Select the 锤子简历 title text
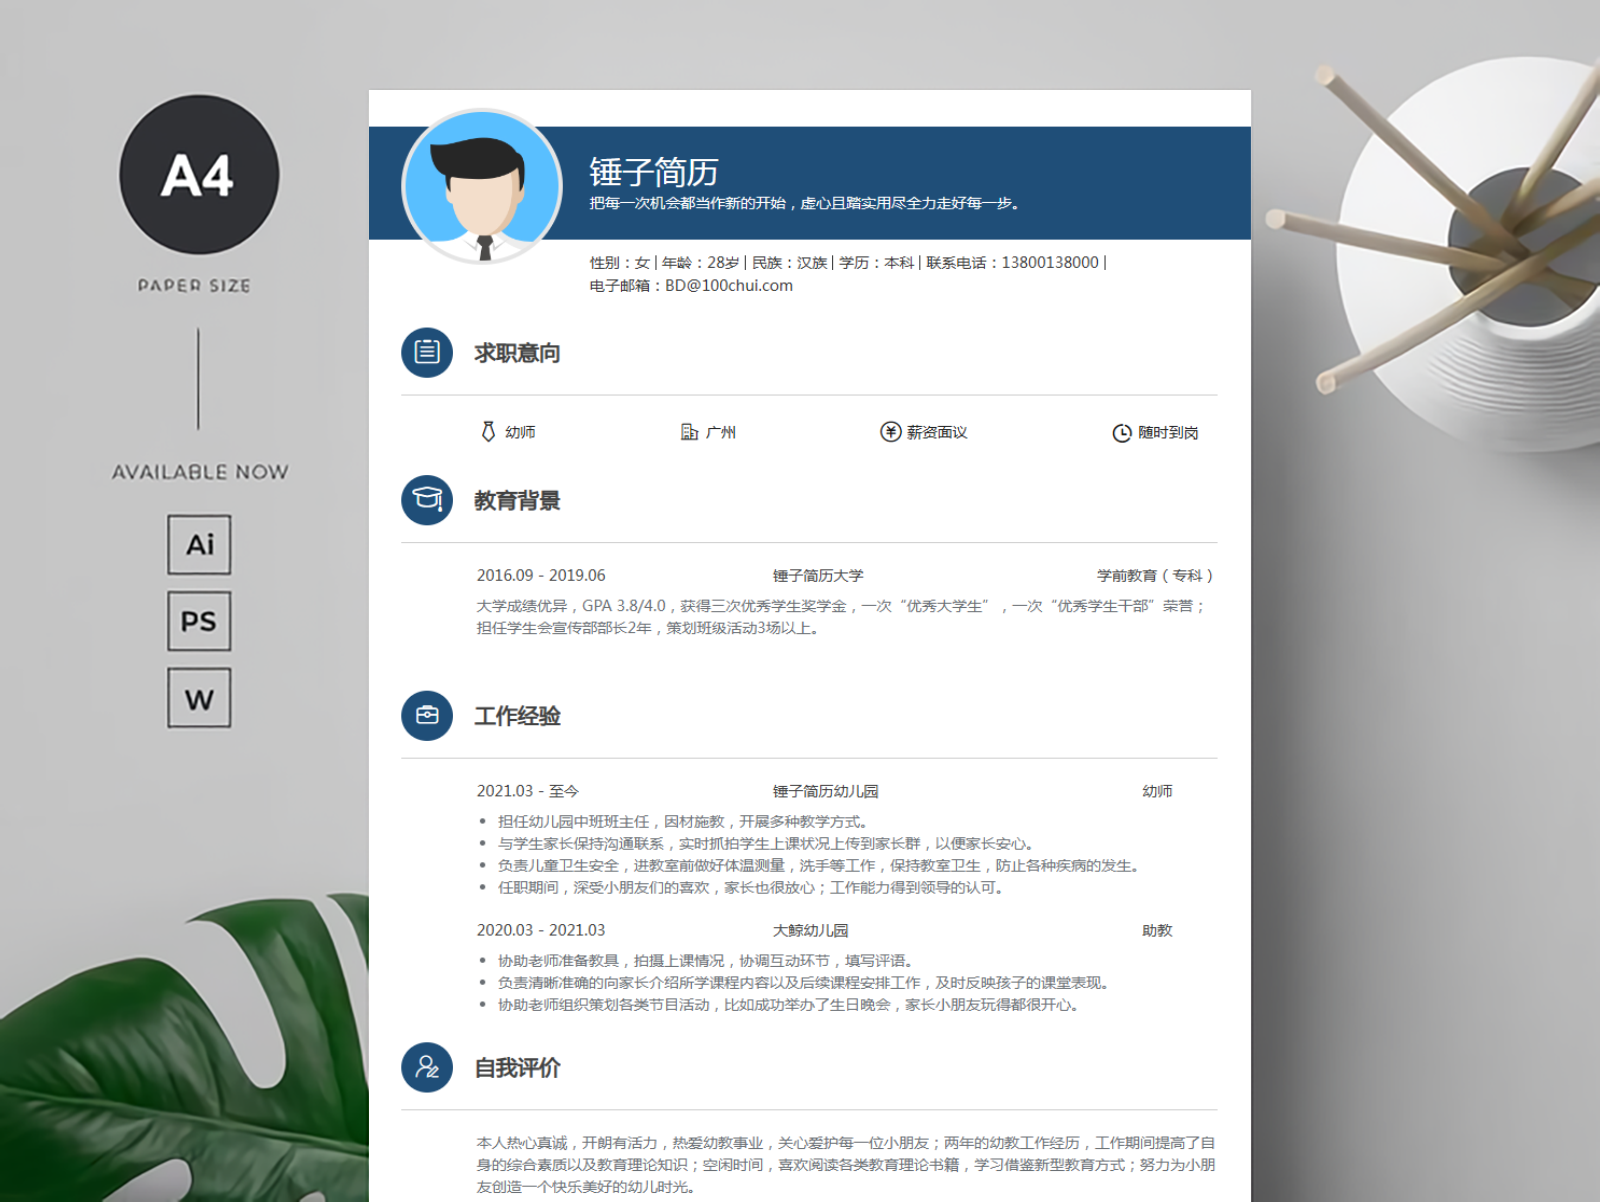The image size is (1600, 1202). tap(654, 172)
